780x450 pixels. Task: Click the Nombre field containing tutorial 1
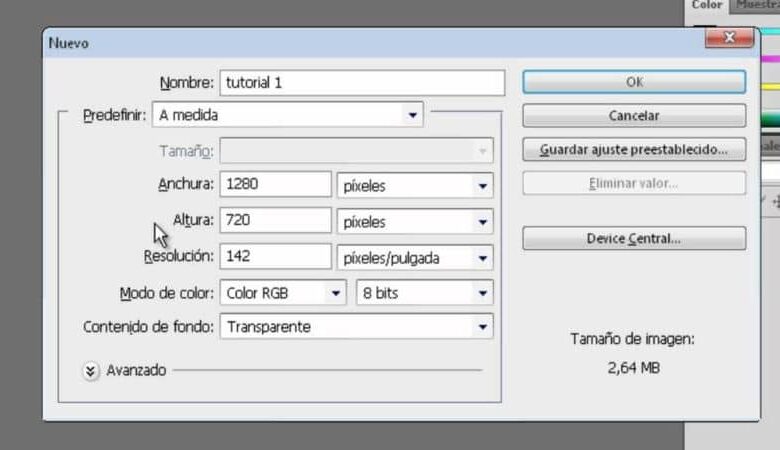(362, 83)
